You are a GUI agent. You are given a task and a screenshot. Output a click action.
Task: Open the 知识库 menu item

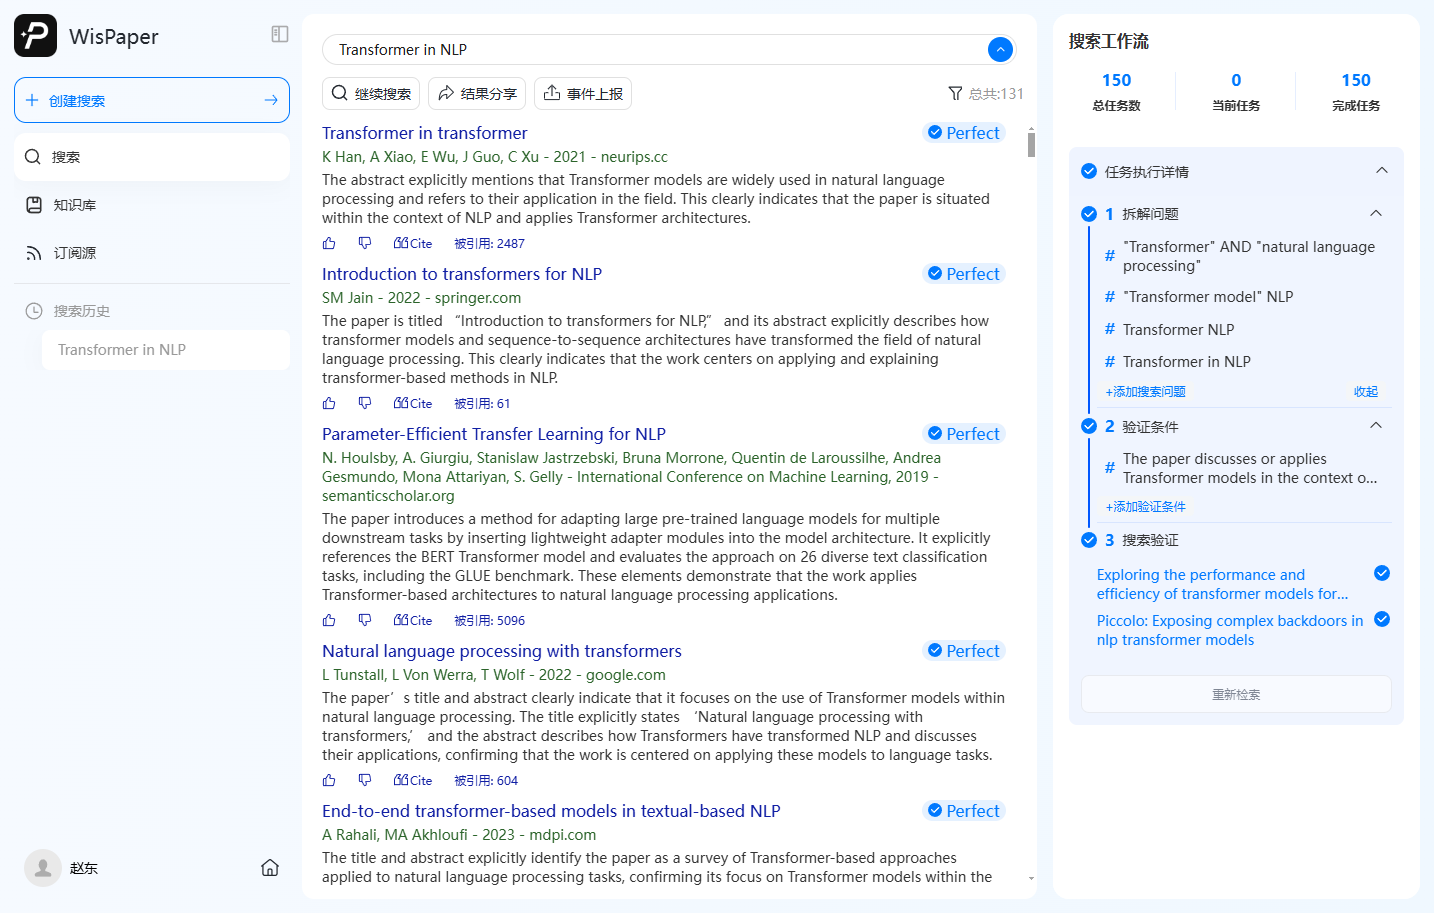152,205
